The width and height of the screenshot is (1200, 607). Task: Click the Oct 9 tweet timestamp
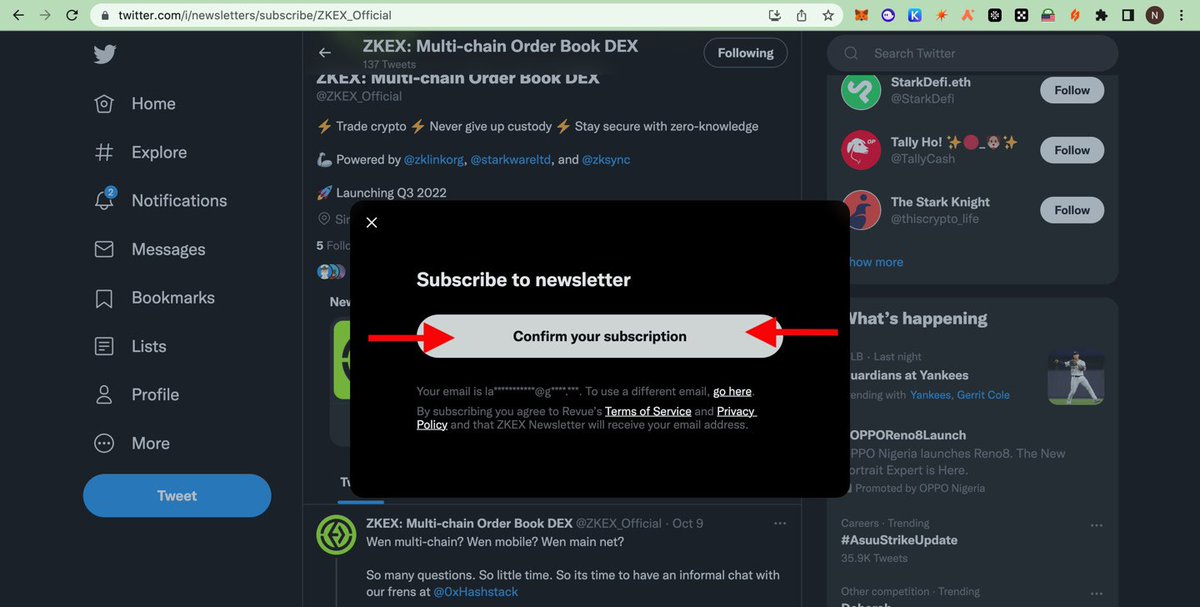(x=688, y=523)
